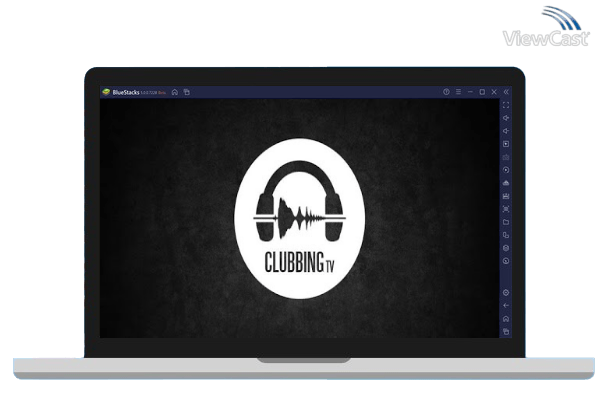
Task: Go to Android home from sidebar
Action: point(506,319)
